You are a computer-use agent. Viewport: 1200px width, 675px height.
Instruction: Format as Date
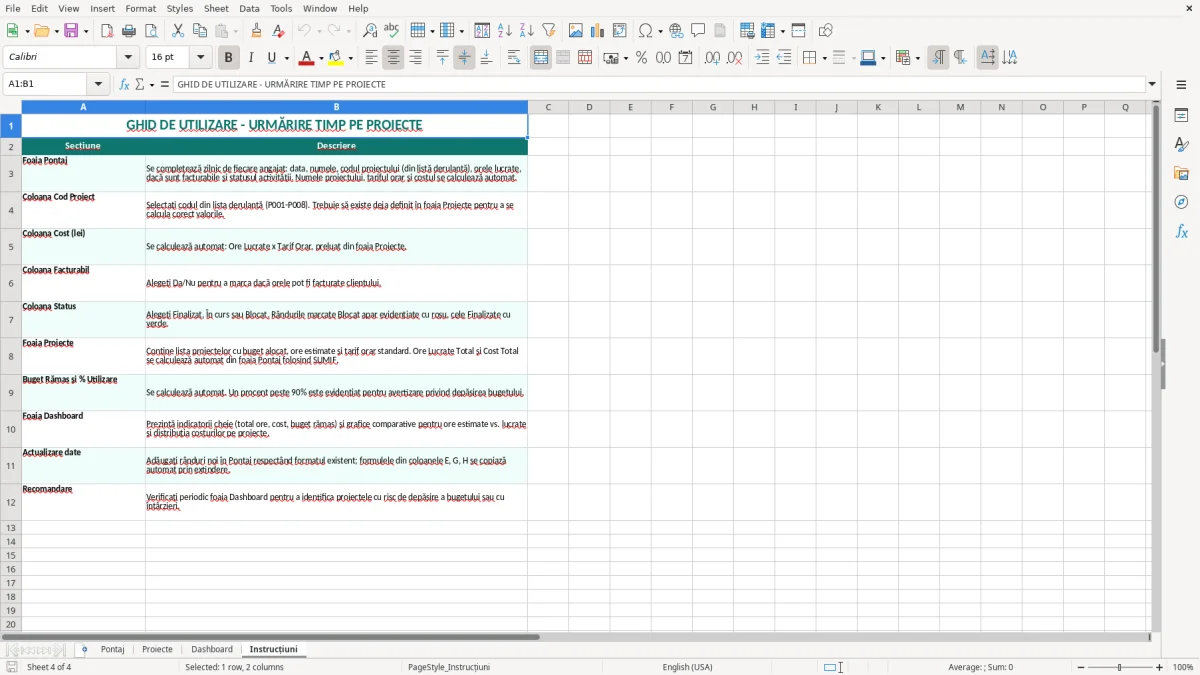pyautogui.click(x=685, y=58)
